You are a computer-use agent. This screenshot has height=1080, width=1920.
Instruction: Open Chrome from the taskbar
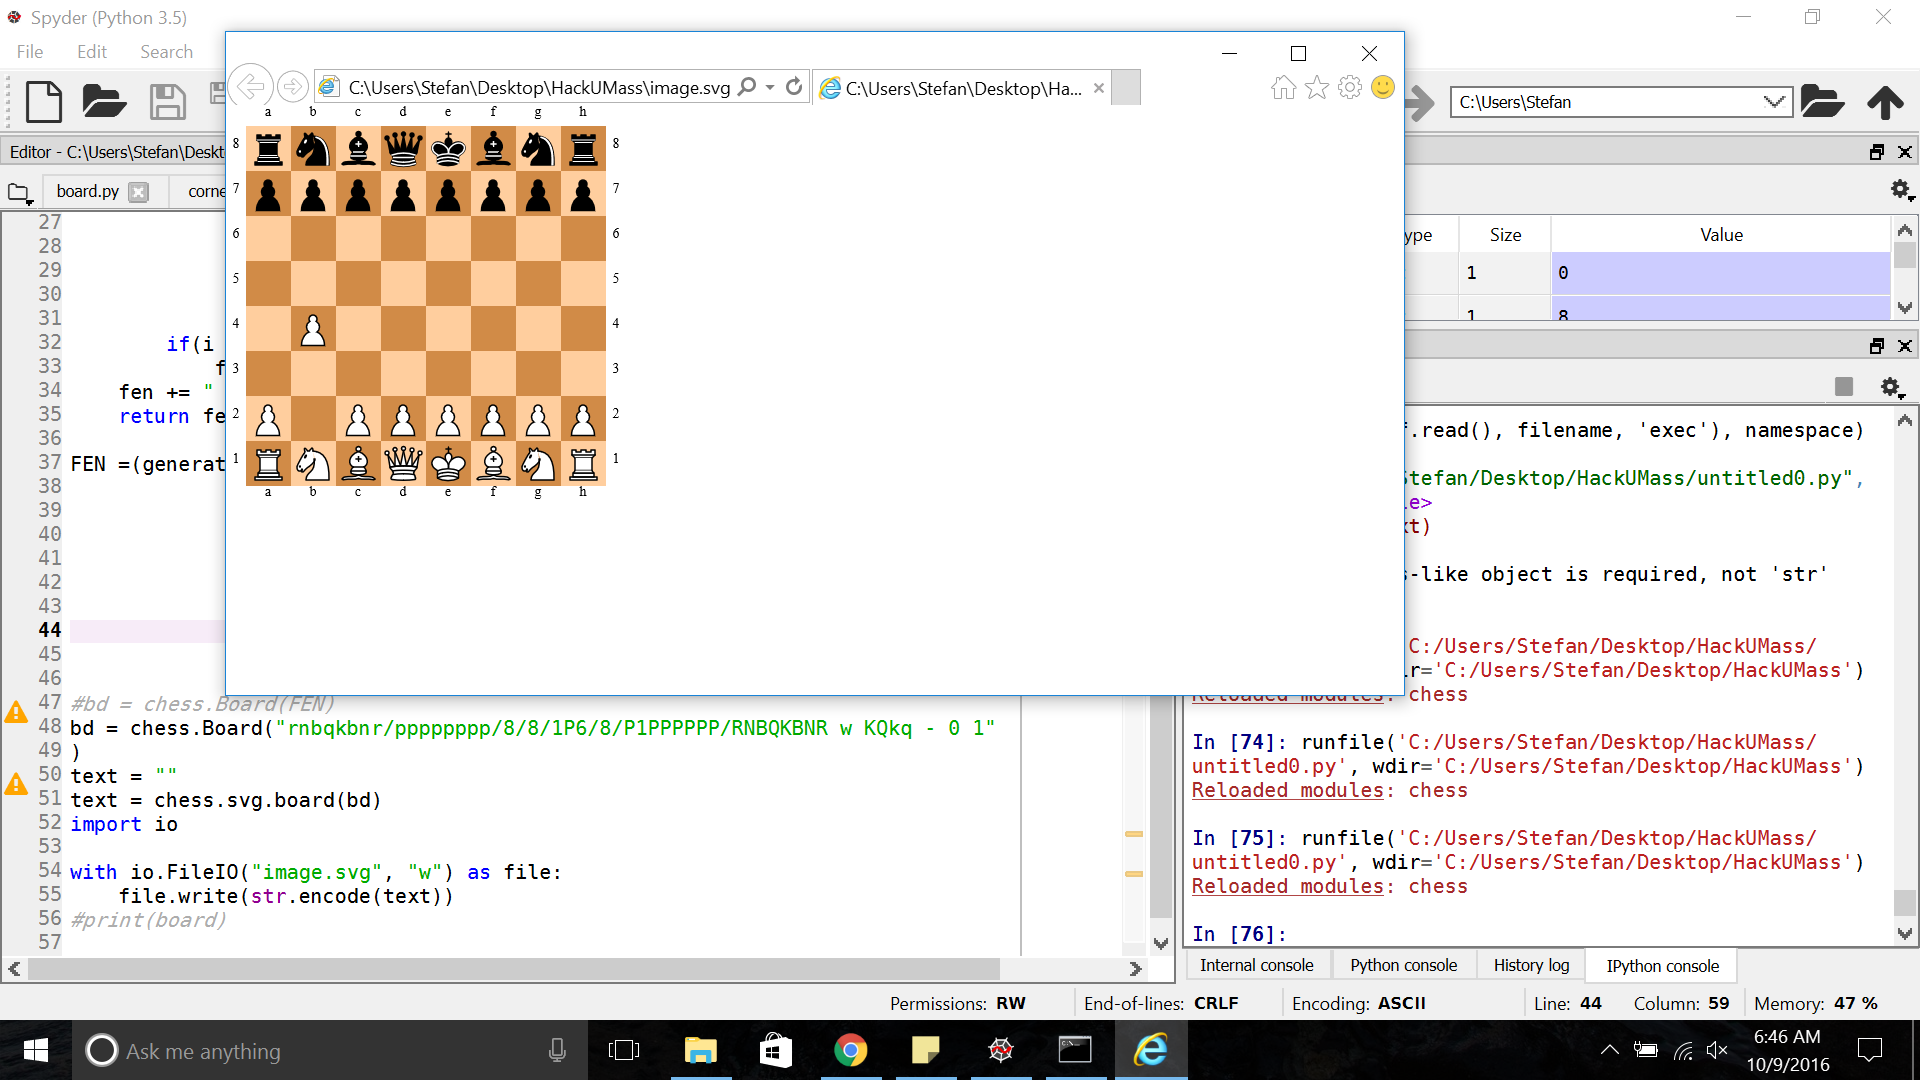pos(850,1050)
